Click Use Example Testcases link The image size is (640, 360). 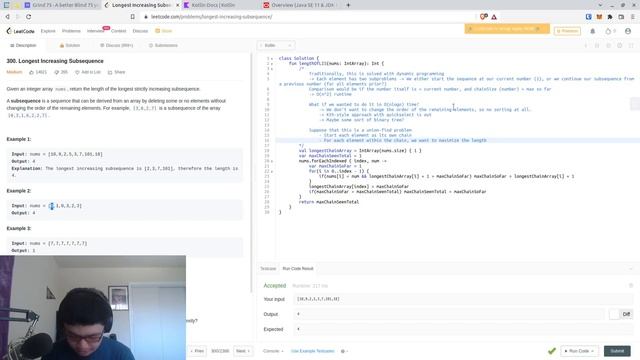[x=313, y=351]
